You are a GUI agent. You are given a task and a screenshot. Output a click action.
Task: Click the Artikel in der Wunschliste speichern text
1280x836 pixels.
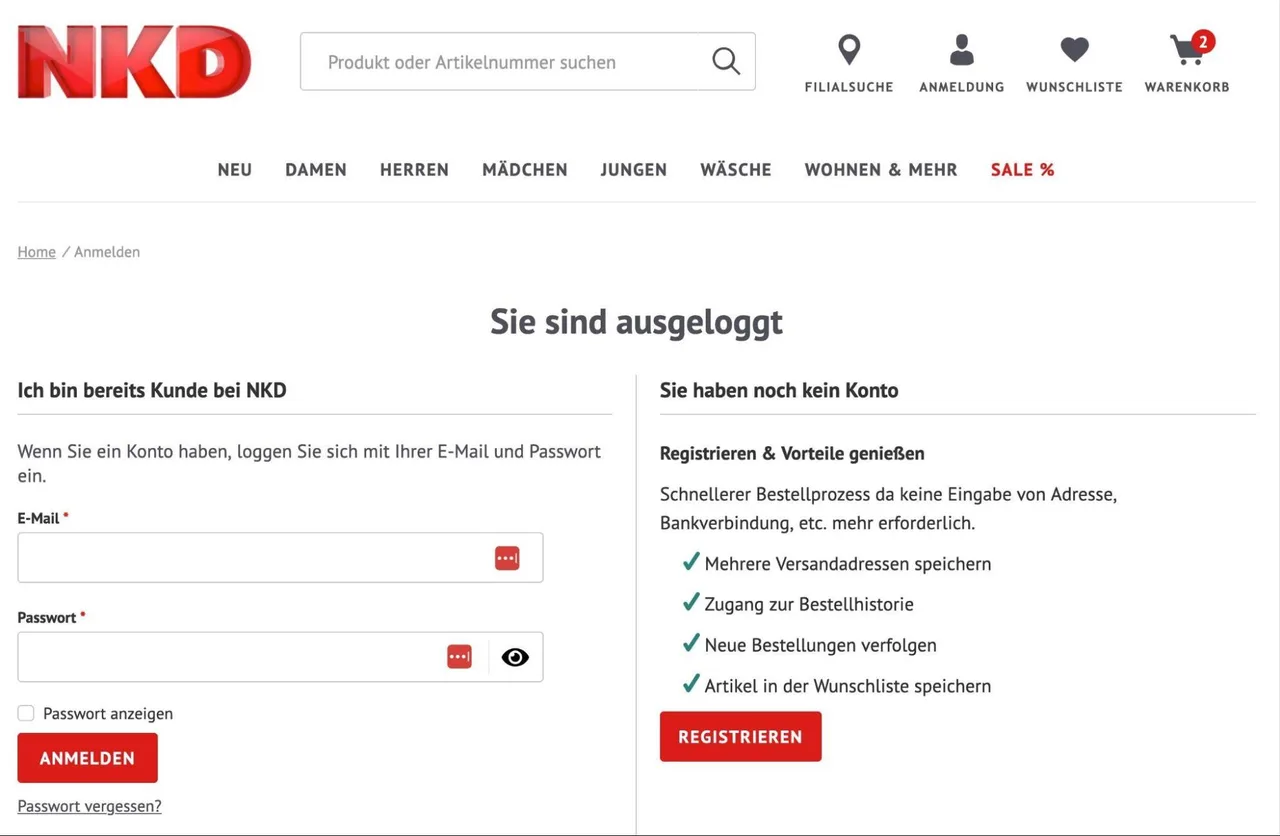point(848,686)
